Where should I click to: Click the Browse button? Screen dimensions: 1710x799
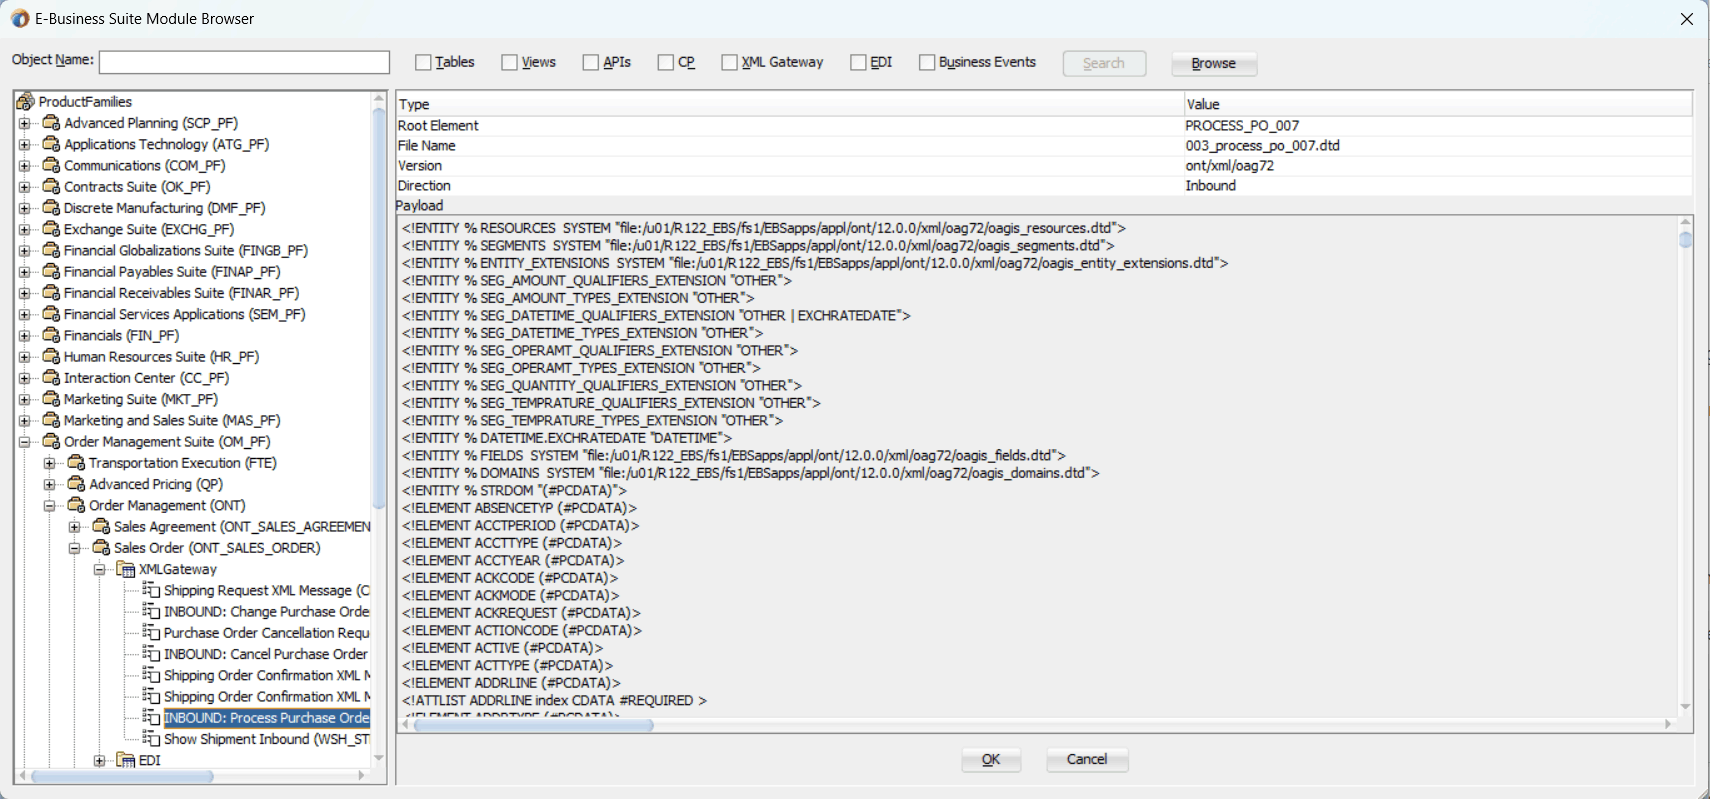(x=1213, y=63)
